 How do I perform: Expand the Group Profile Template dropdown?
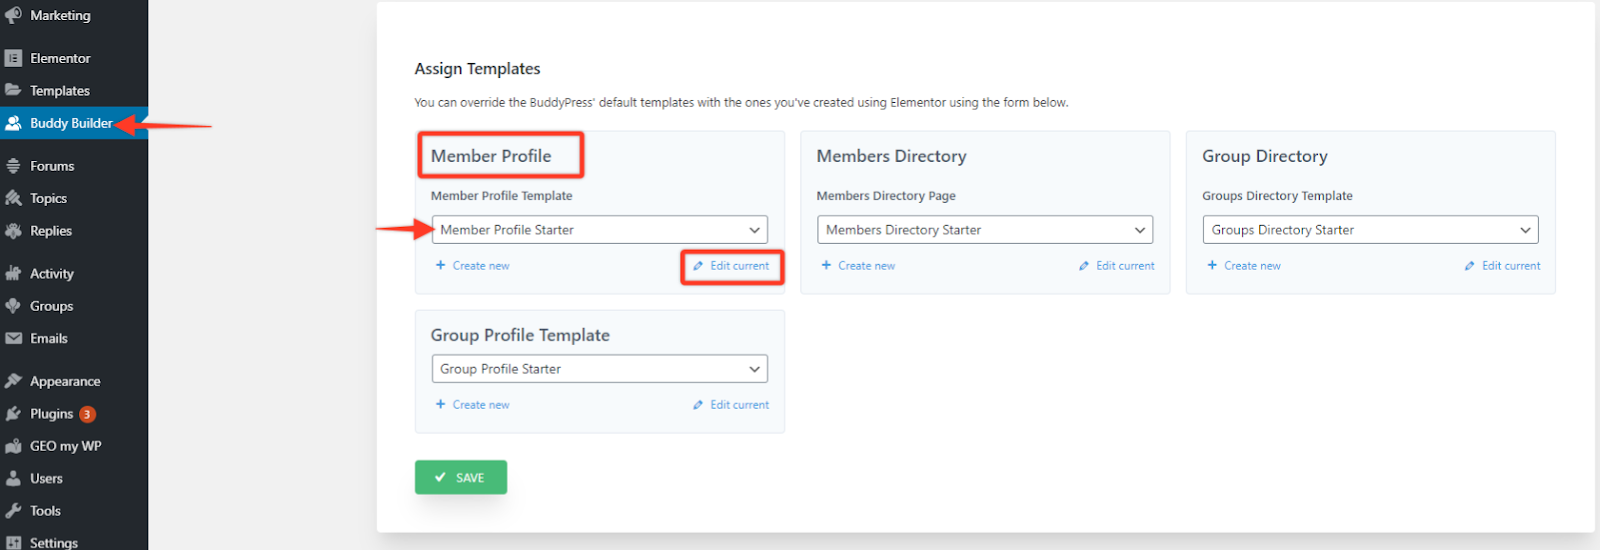click(599, 369)
